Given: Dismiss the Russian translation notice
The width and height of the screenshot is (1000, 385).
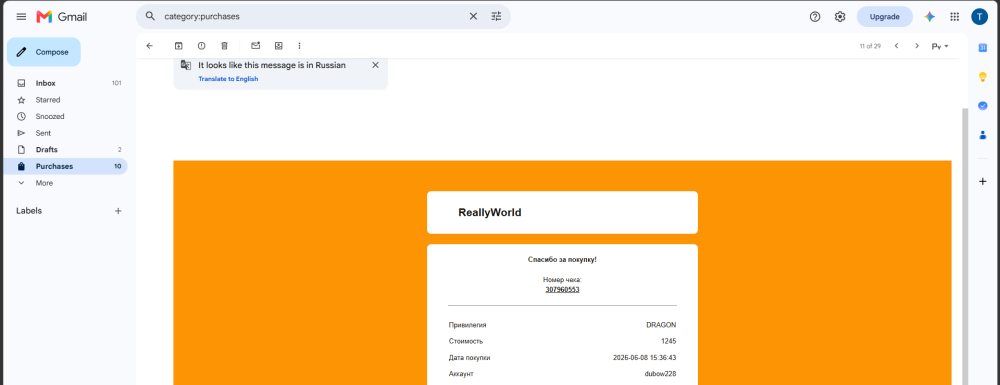Looking at the screenshot, I should pyautogui.click(x=376, y=65).
